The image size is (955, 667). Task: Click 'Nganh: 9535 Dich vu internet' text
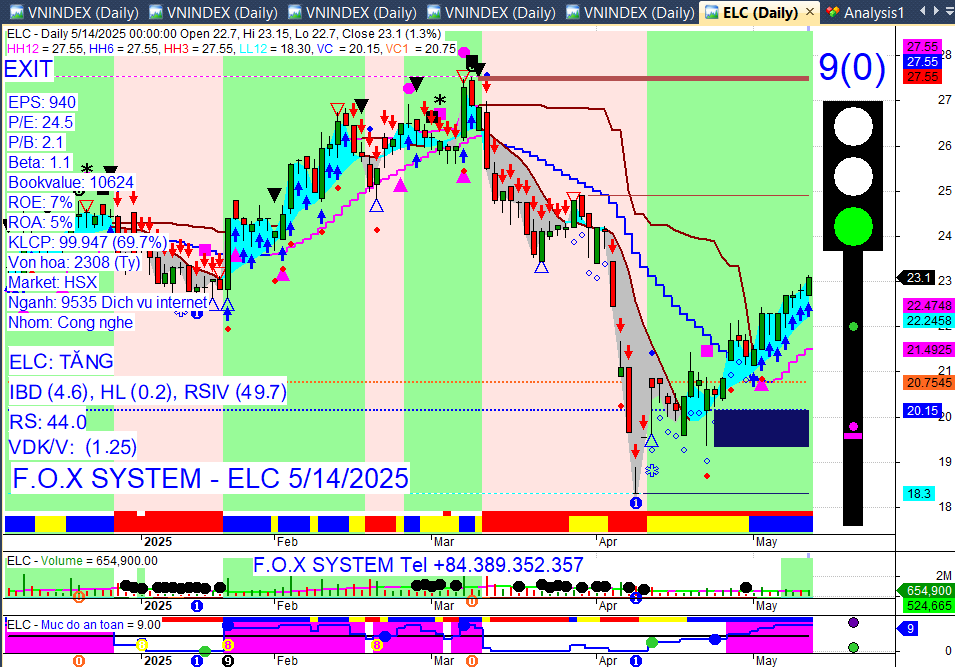tap(107, 303)
